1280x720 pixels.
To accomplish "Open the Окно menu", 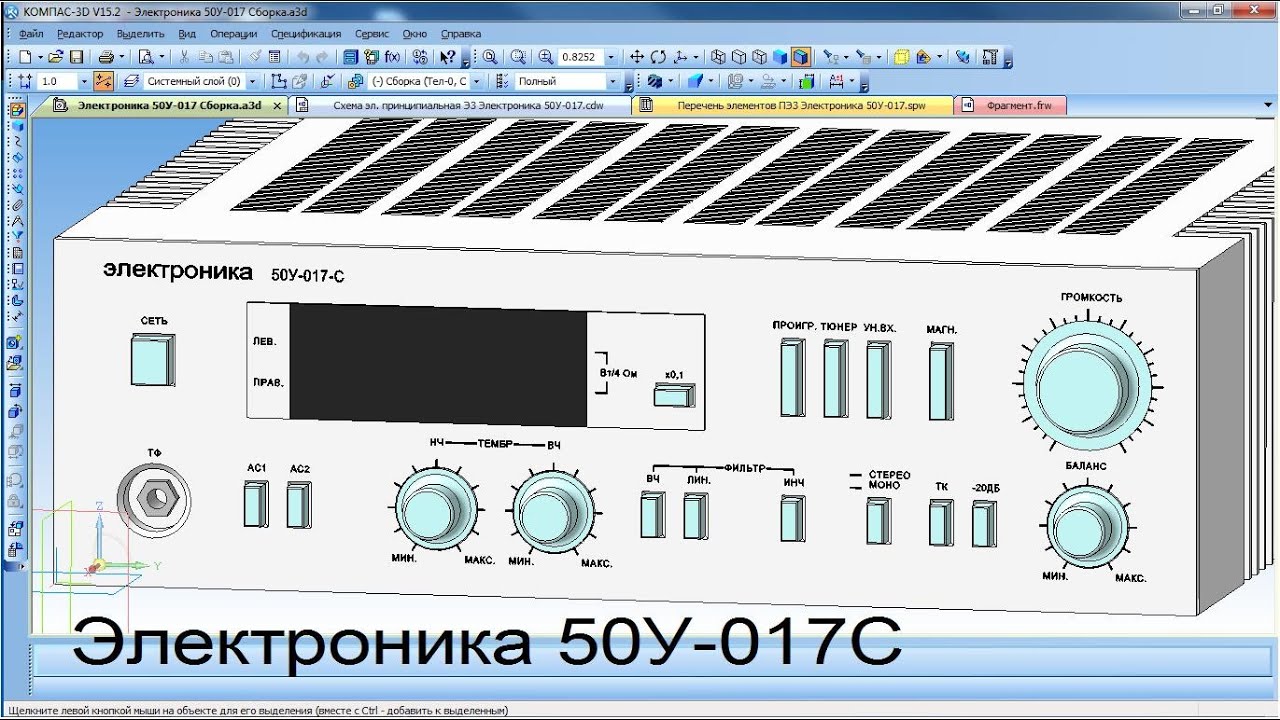I will (414, 34).
